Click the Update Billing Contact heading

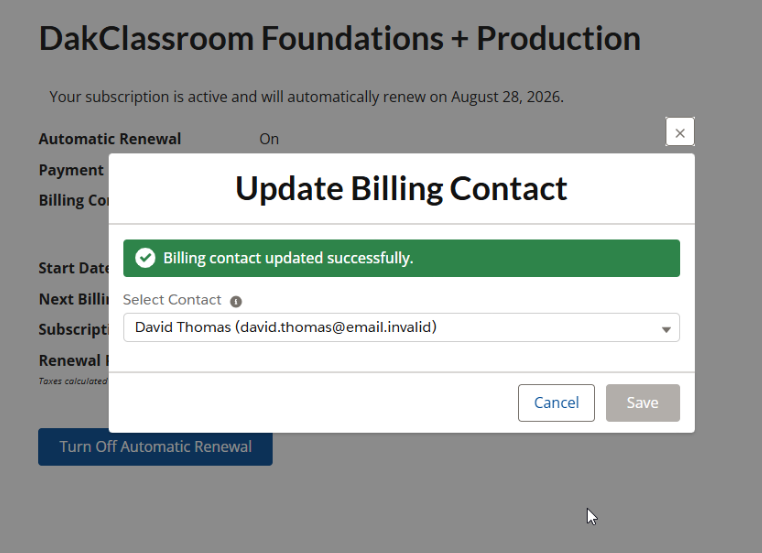401,188
